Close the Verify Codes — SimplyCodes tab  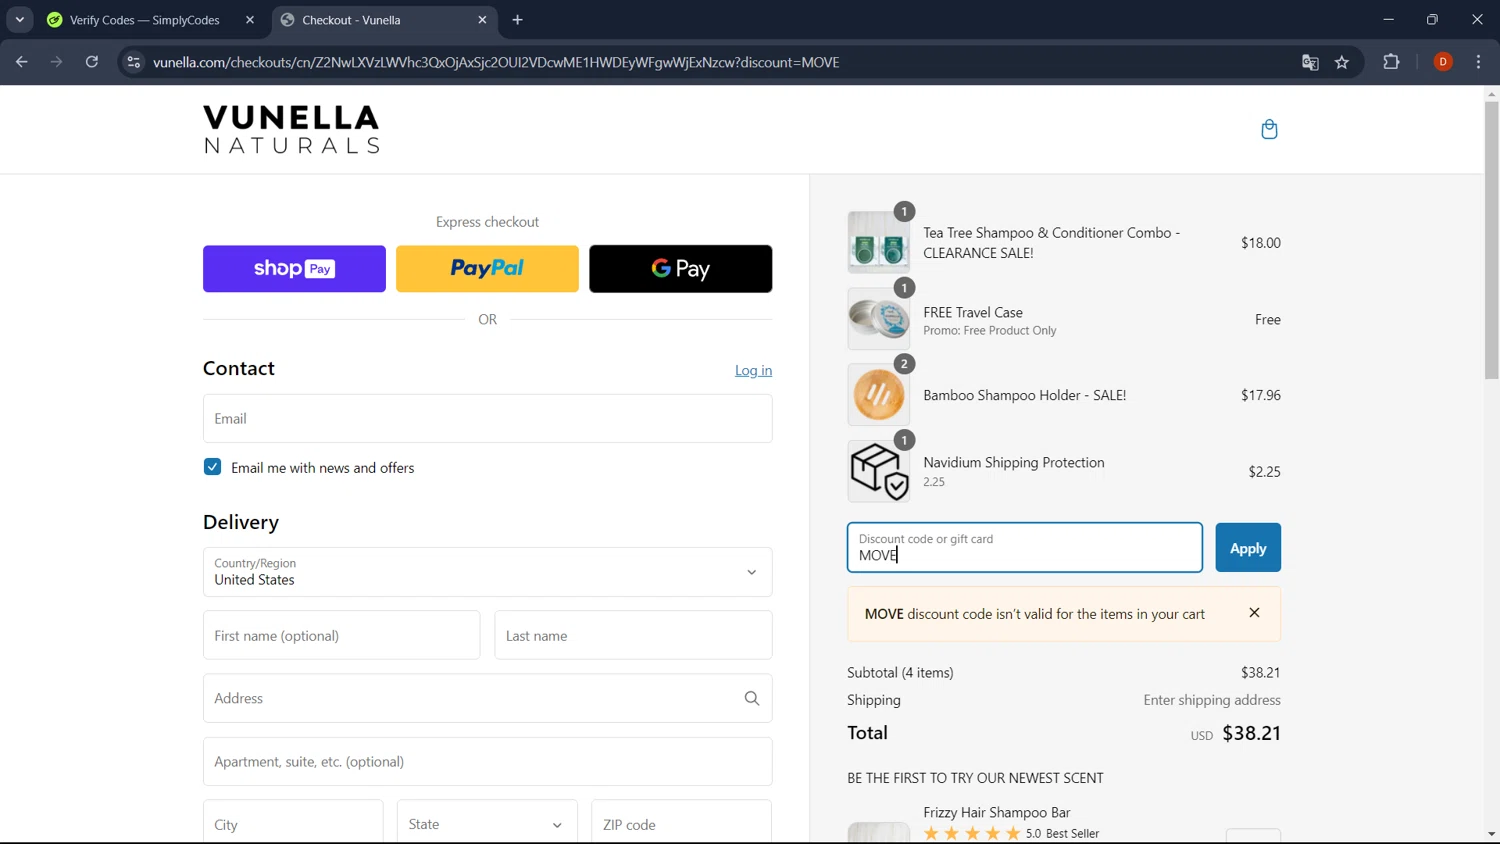250,20
